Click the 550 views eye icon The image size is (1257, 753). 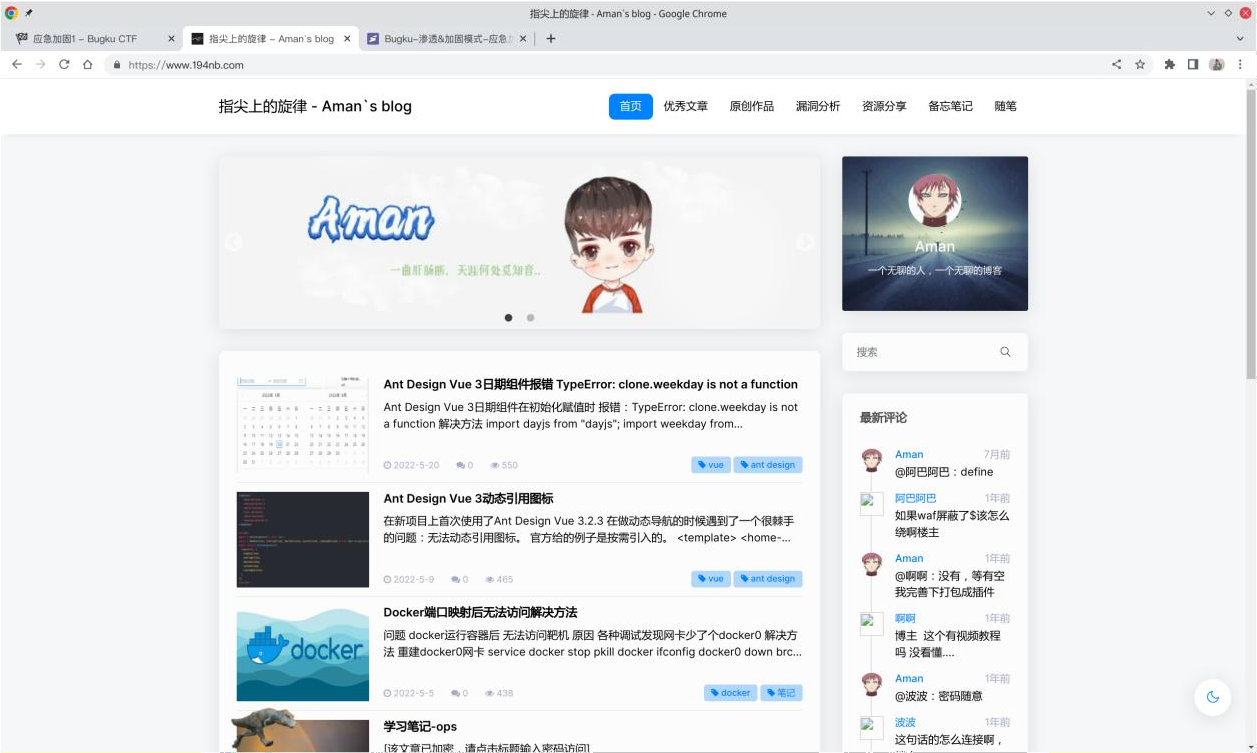pyautogui.click(x=495, y=465)
